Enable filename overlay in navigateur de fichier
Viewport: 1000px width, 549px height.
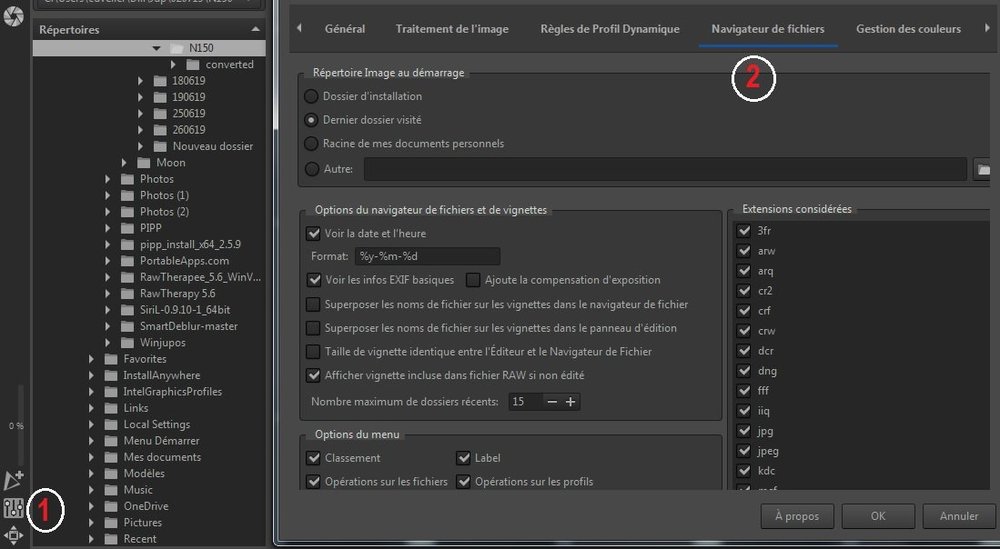tap(313, 304)
